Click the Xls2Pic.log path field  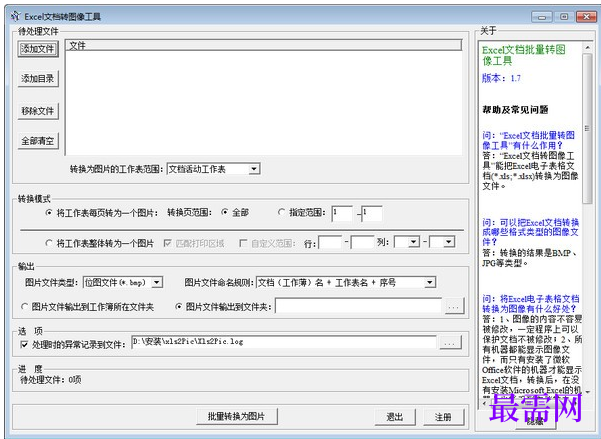pos(284,342)
